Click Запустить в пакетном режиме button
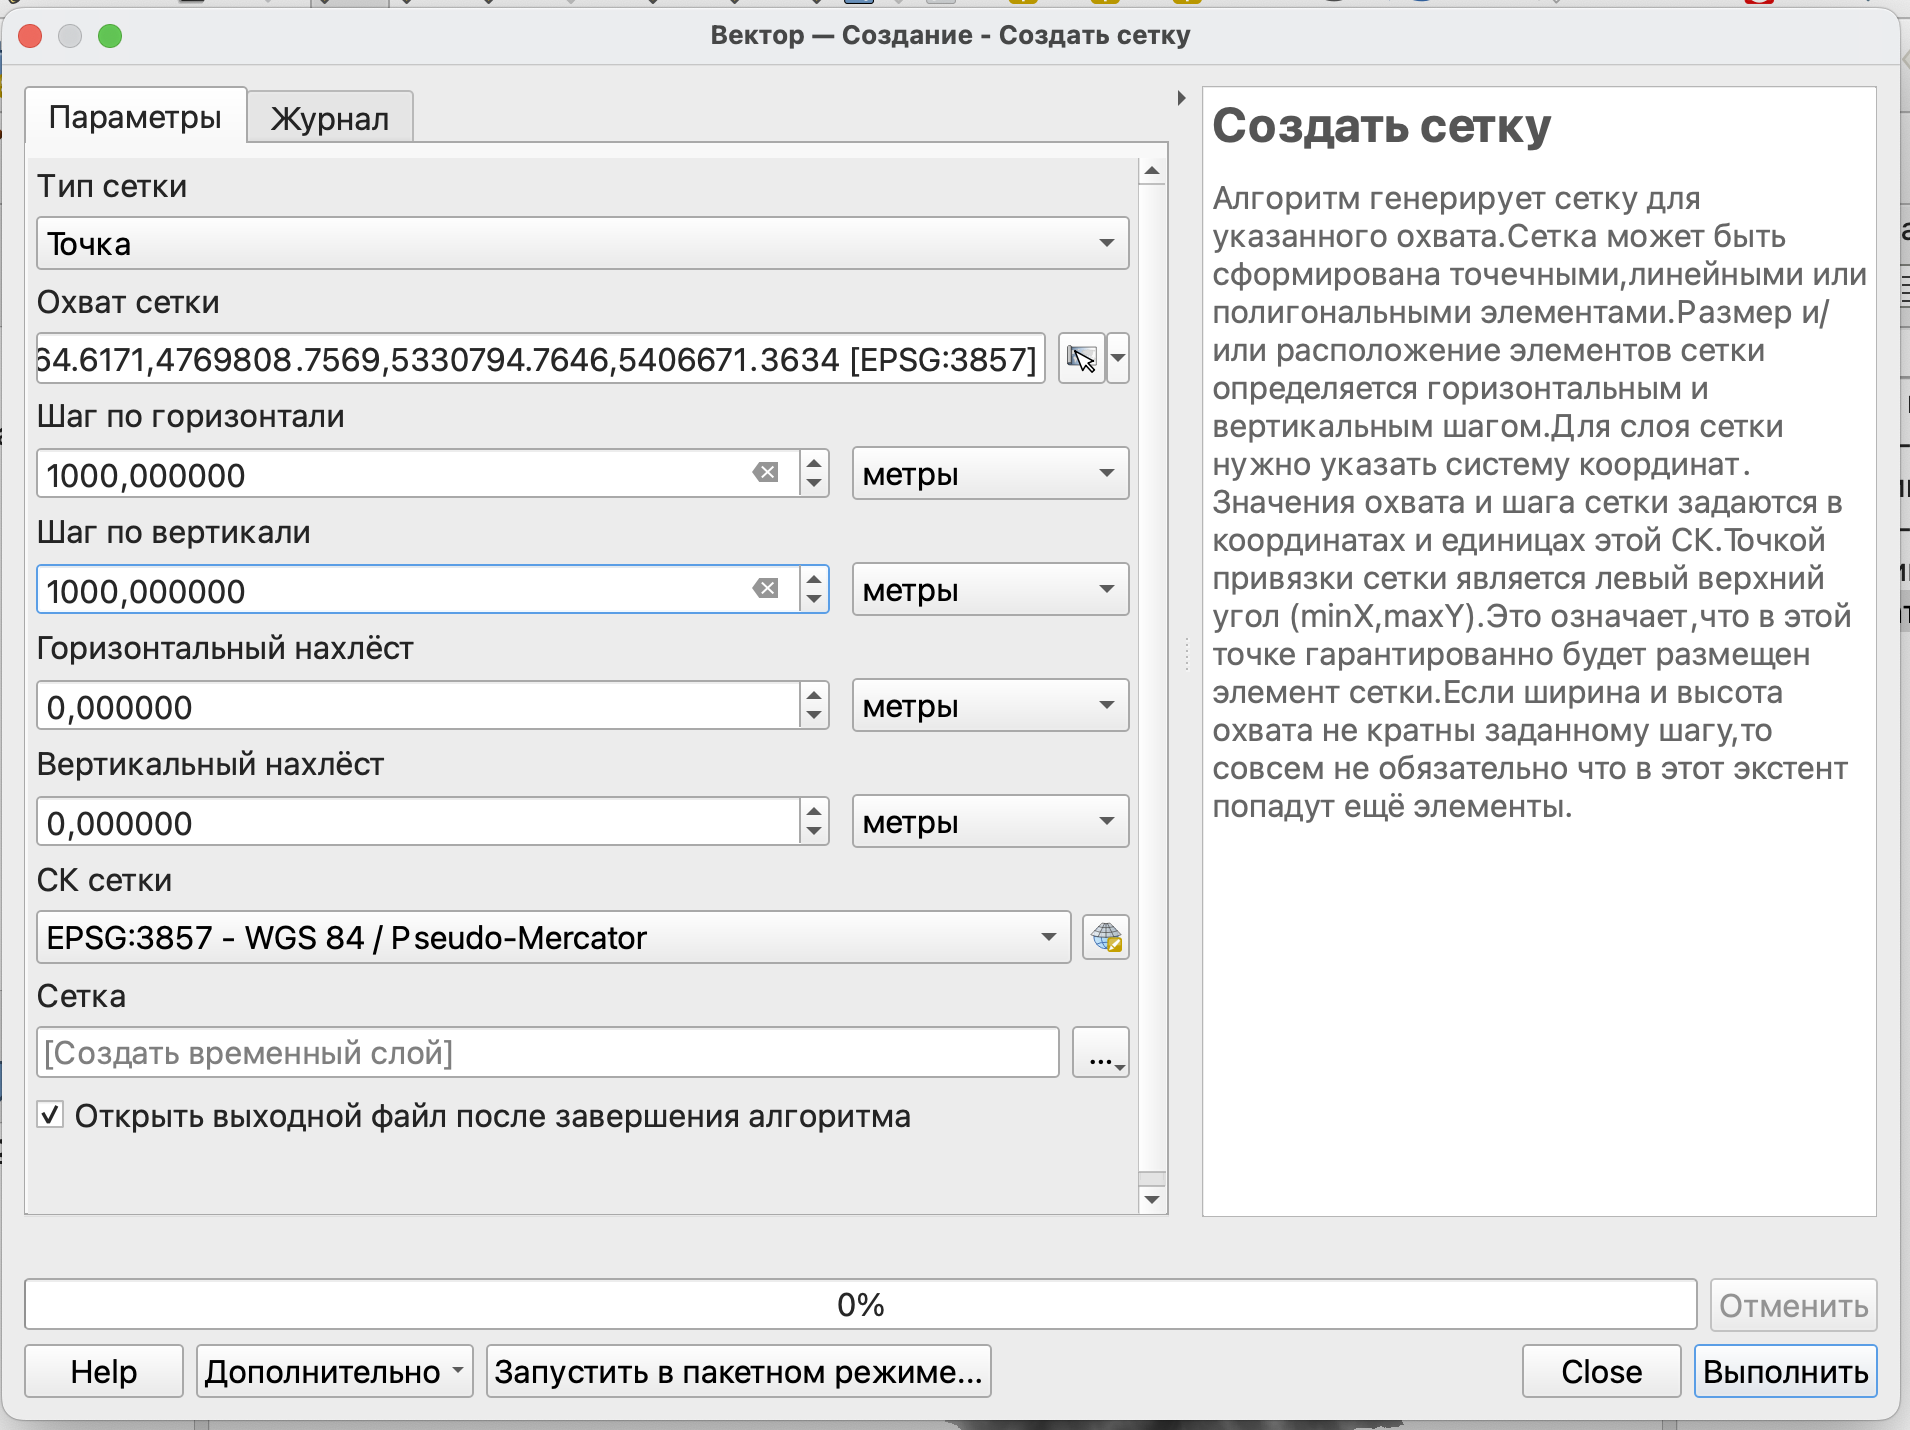This screenshot has height=1430, width=1910. (x=738, y=1371)
